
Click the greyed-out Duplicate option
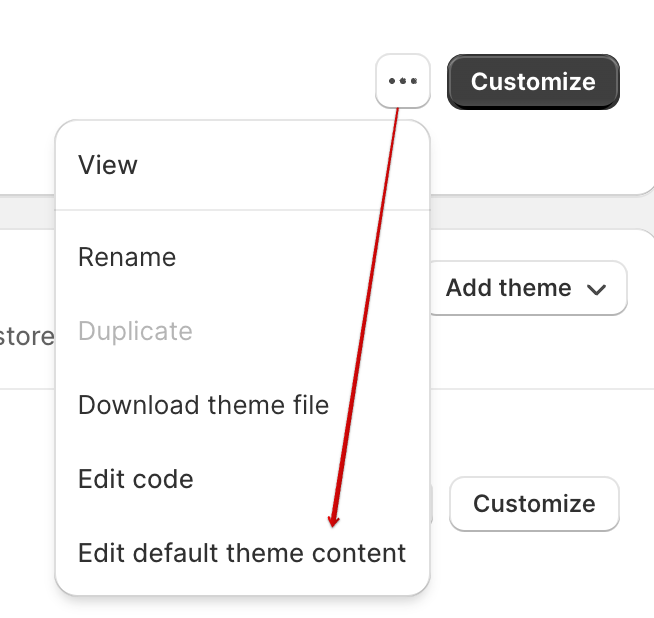pos(135,331)
